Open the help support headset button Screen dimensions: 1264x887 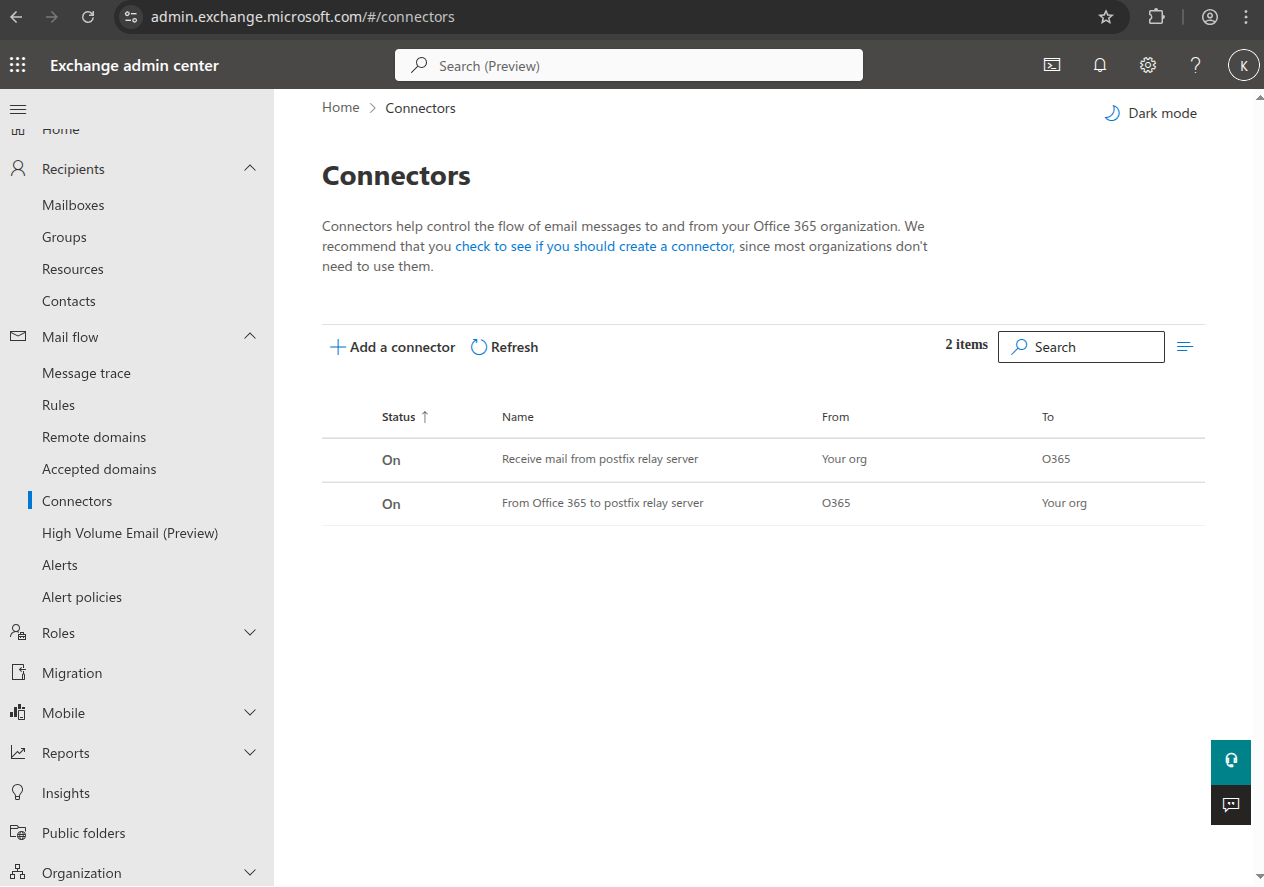pos(1231,761)
